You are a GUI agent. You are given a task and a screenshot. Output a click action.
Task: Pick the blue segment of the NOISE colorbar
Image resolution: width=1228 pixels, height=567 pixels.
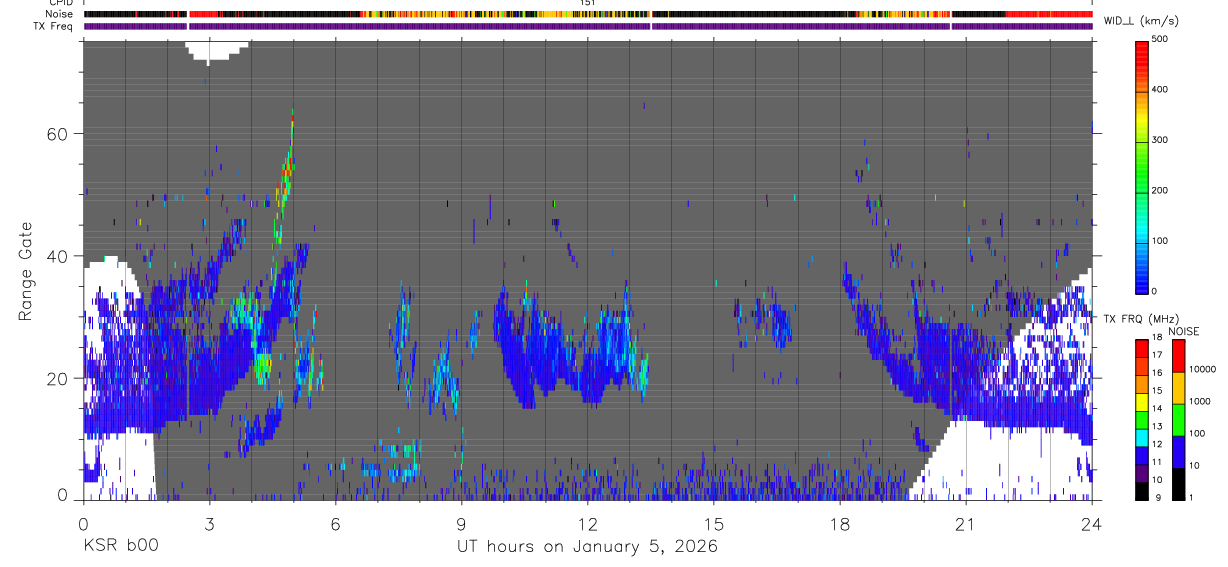[1177, 451]
